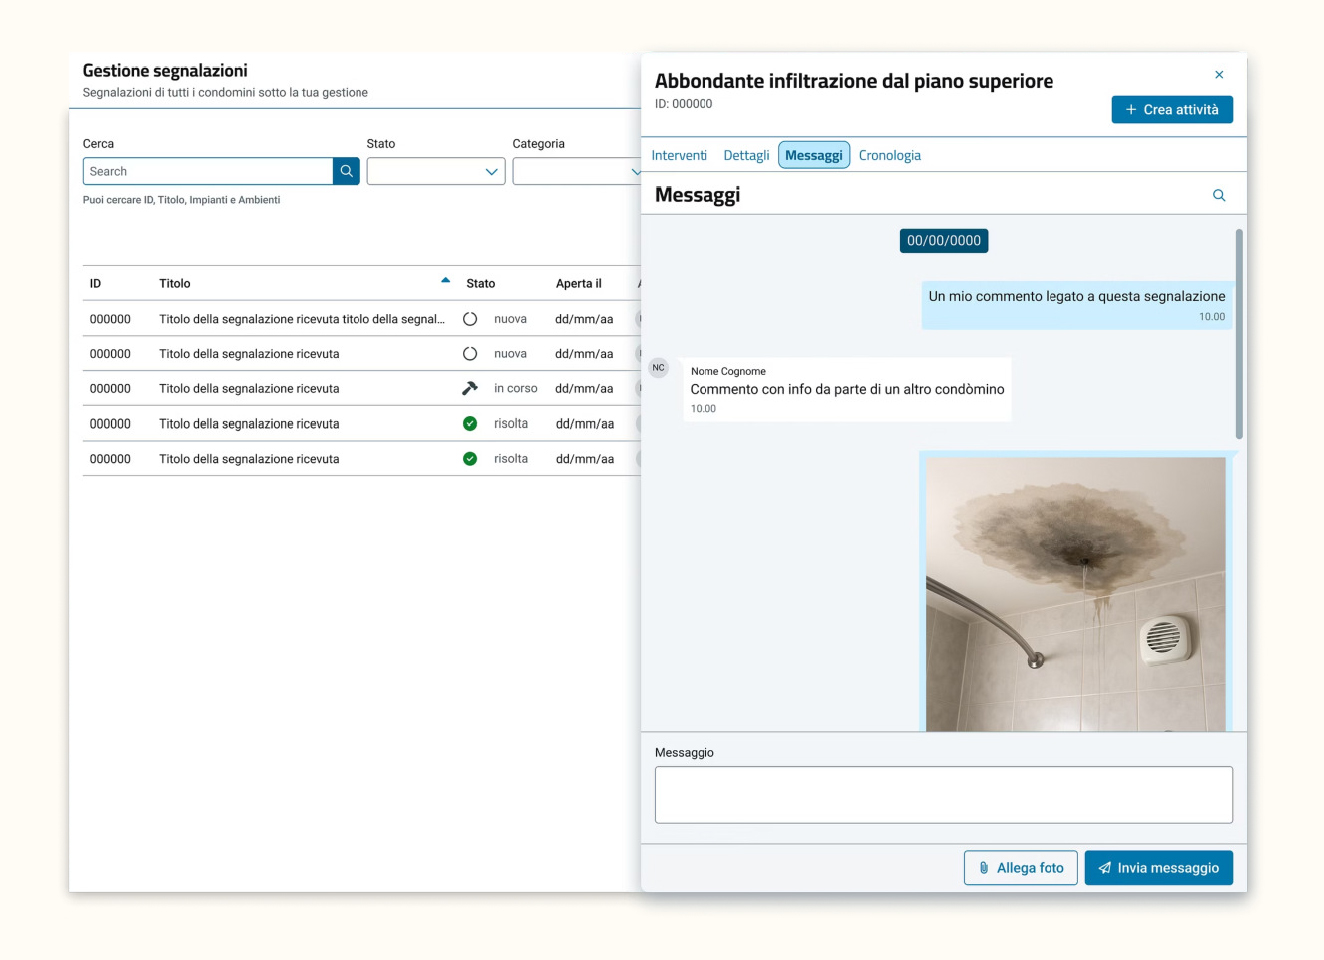Click 'Nome Cognome' sender name
Viewport: 1324px width, 960px height.
728,371
